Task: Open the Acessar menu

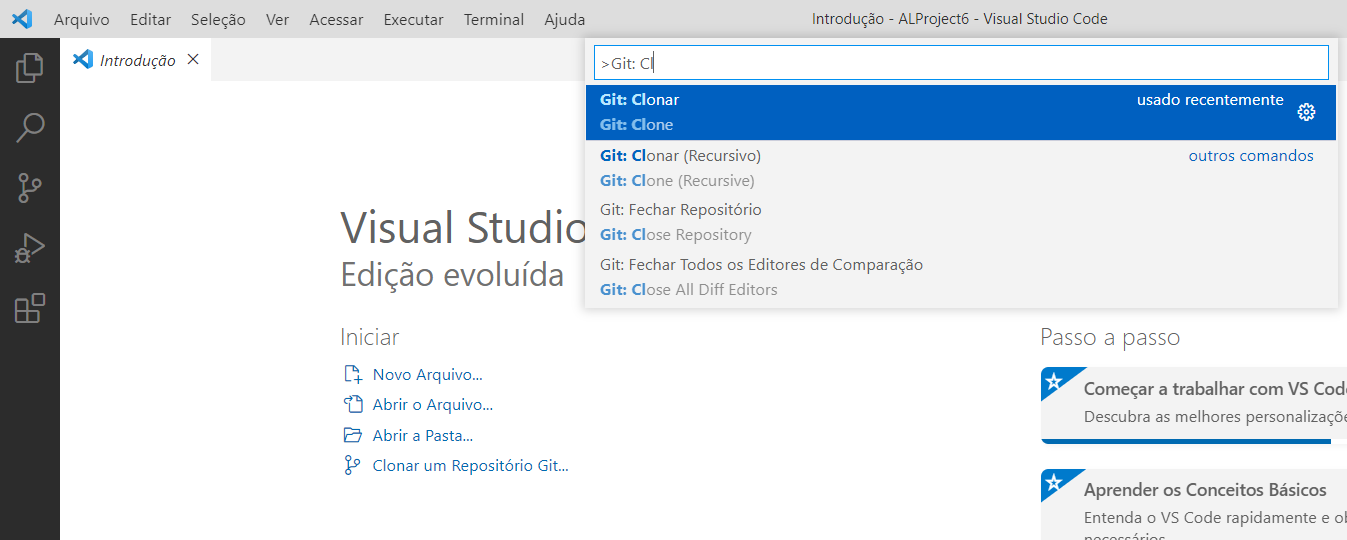Action: point(337,19)
